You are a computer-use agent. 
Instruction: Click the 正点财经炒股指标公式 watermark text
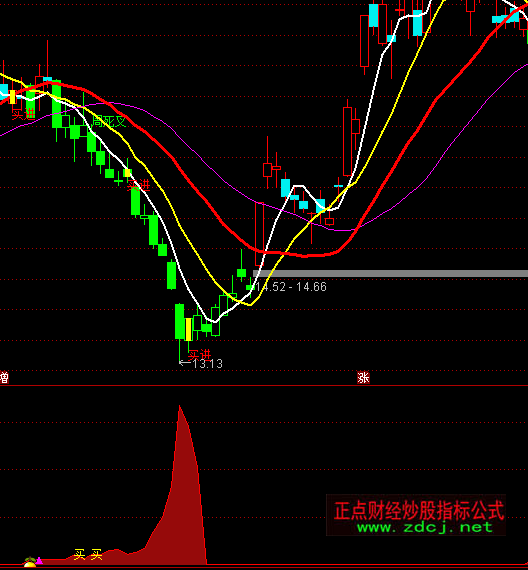tap(419, 510)
